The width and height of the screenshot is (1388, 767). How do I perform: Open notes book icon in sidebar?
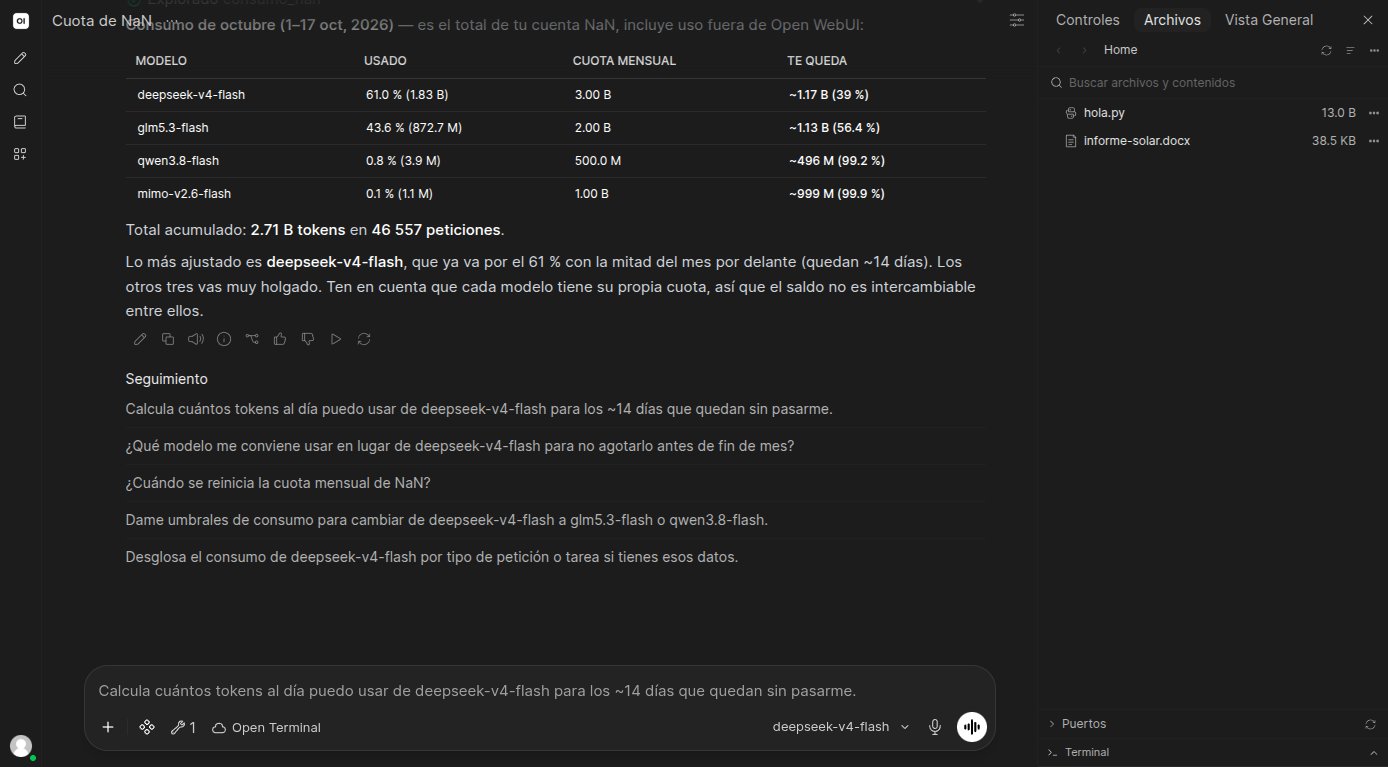(x=20, y=122)
